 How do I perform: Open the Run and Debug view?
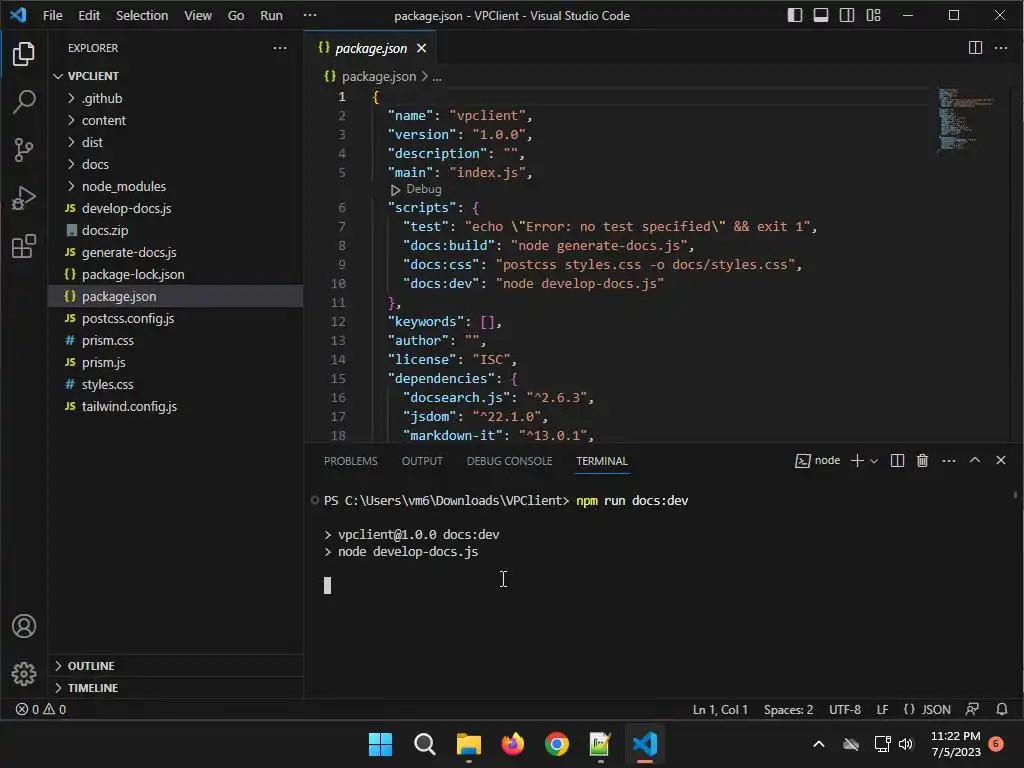24,198
